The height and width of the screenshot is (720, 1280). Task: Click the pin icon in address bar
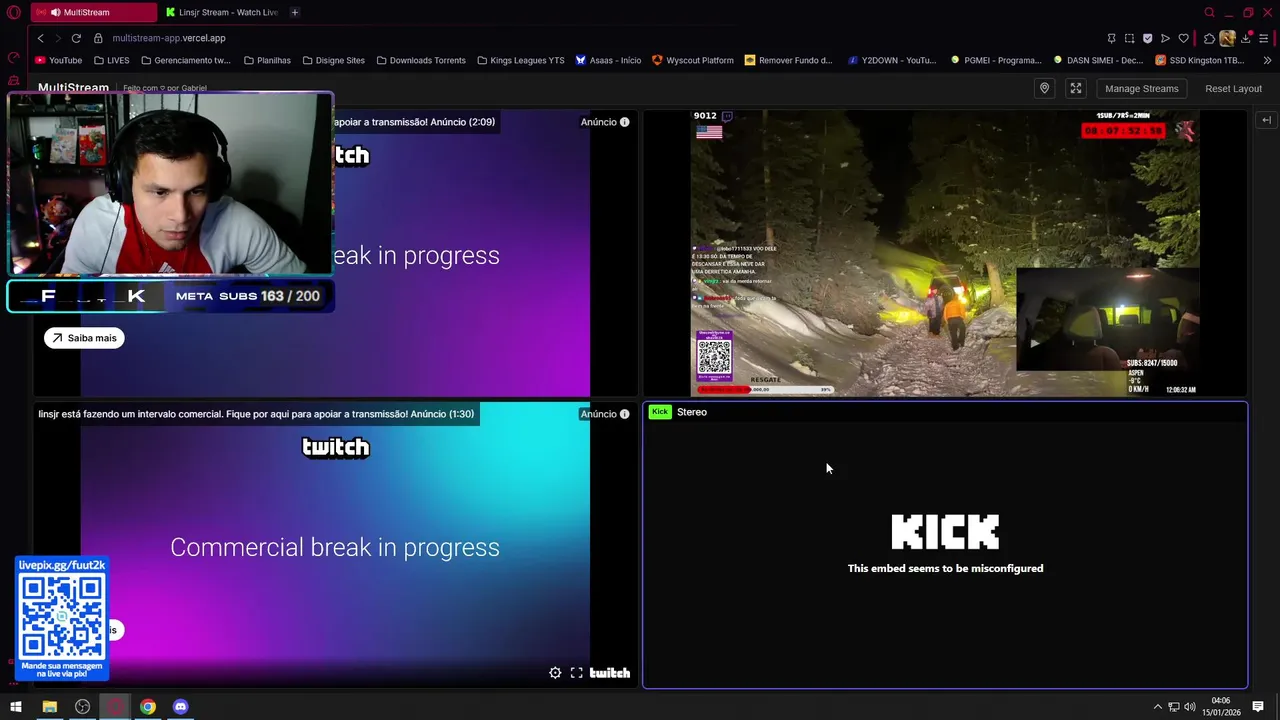click(1111, 38)
